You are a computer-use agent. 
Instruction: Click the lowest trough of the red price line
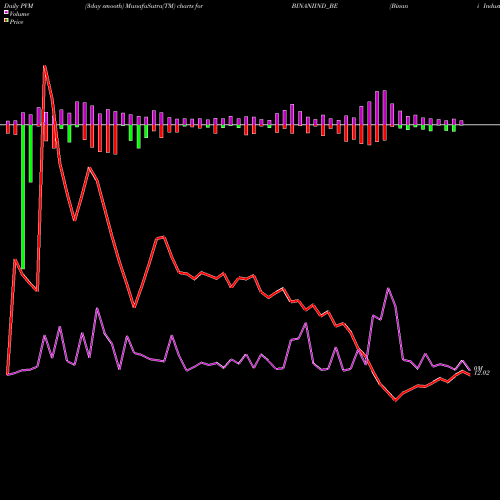tap(396, 400)
